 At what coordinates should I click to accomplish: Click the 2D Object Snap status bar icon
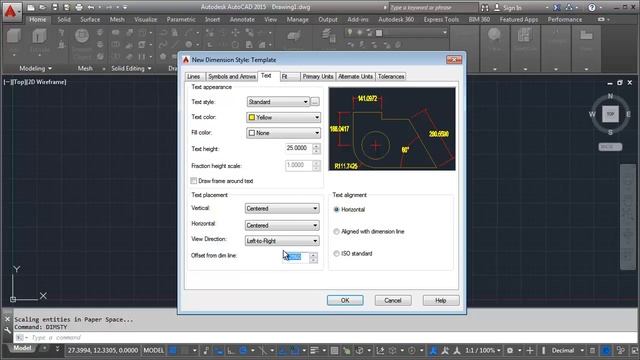(295, 350)
